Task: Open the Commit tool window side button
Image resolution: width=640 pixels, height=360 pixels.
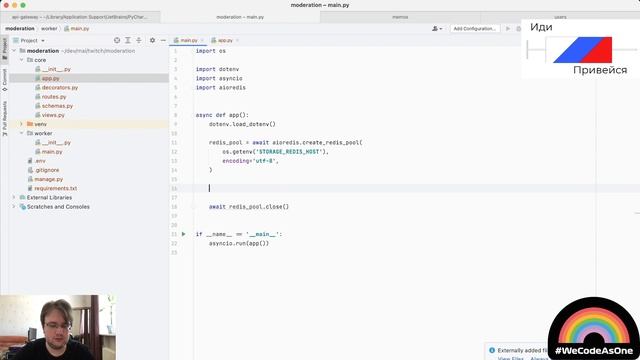Action: click(4, 79)
